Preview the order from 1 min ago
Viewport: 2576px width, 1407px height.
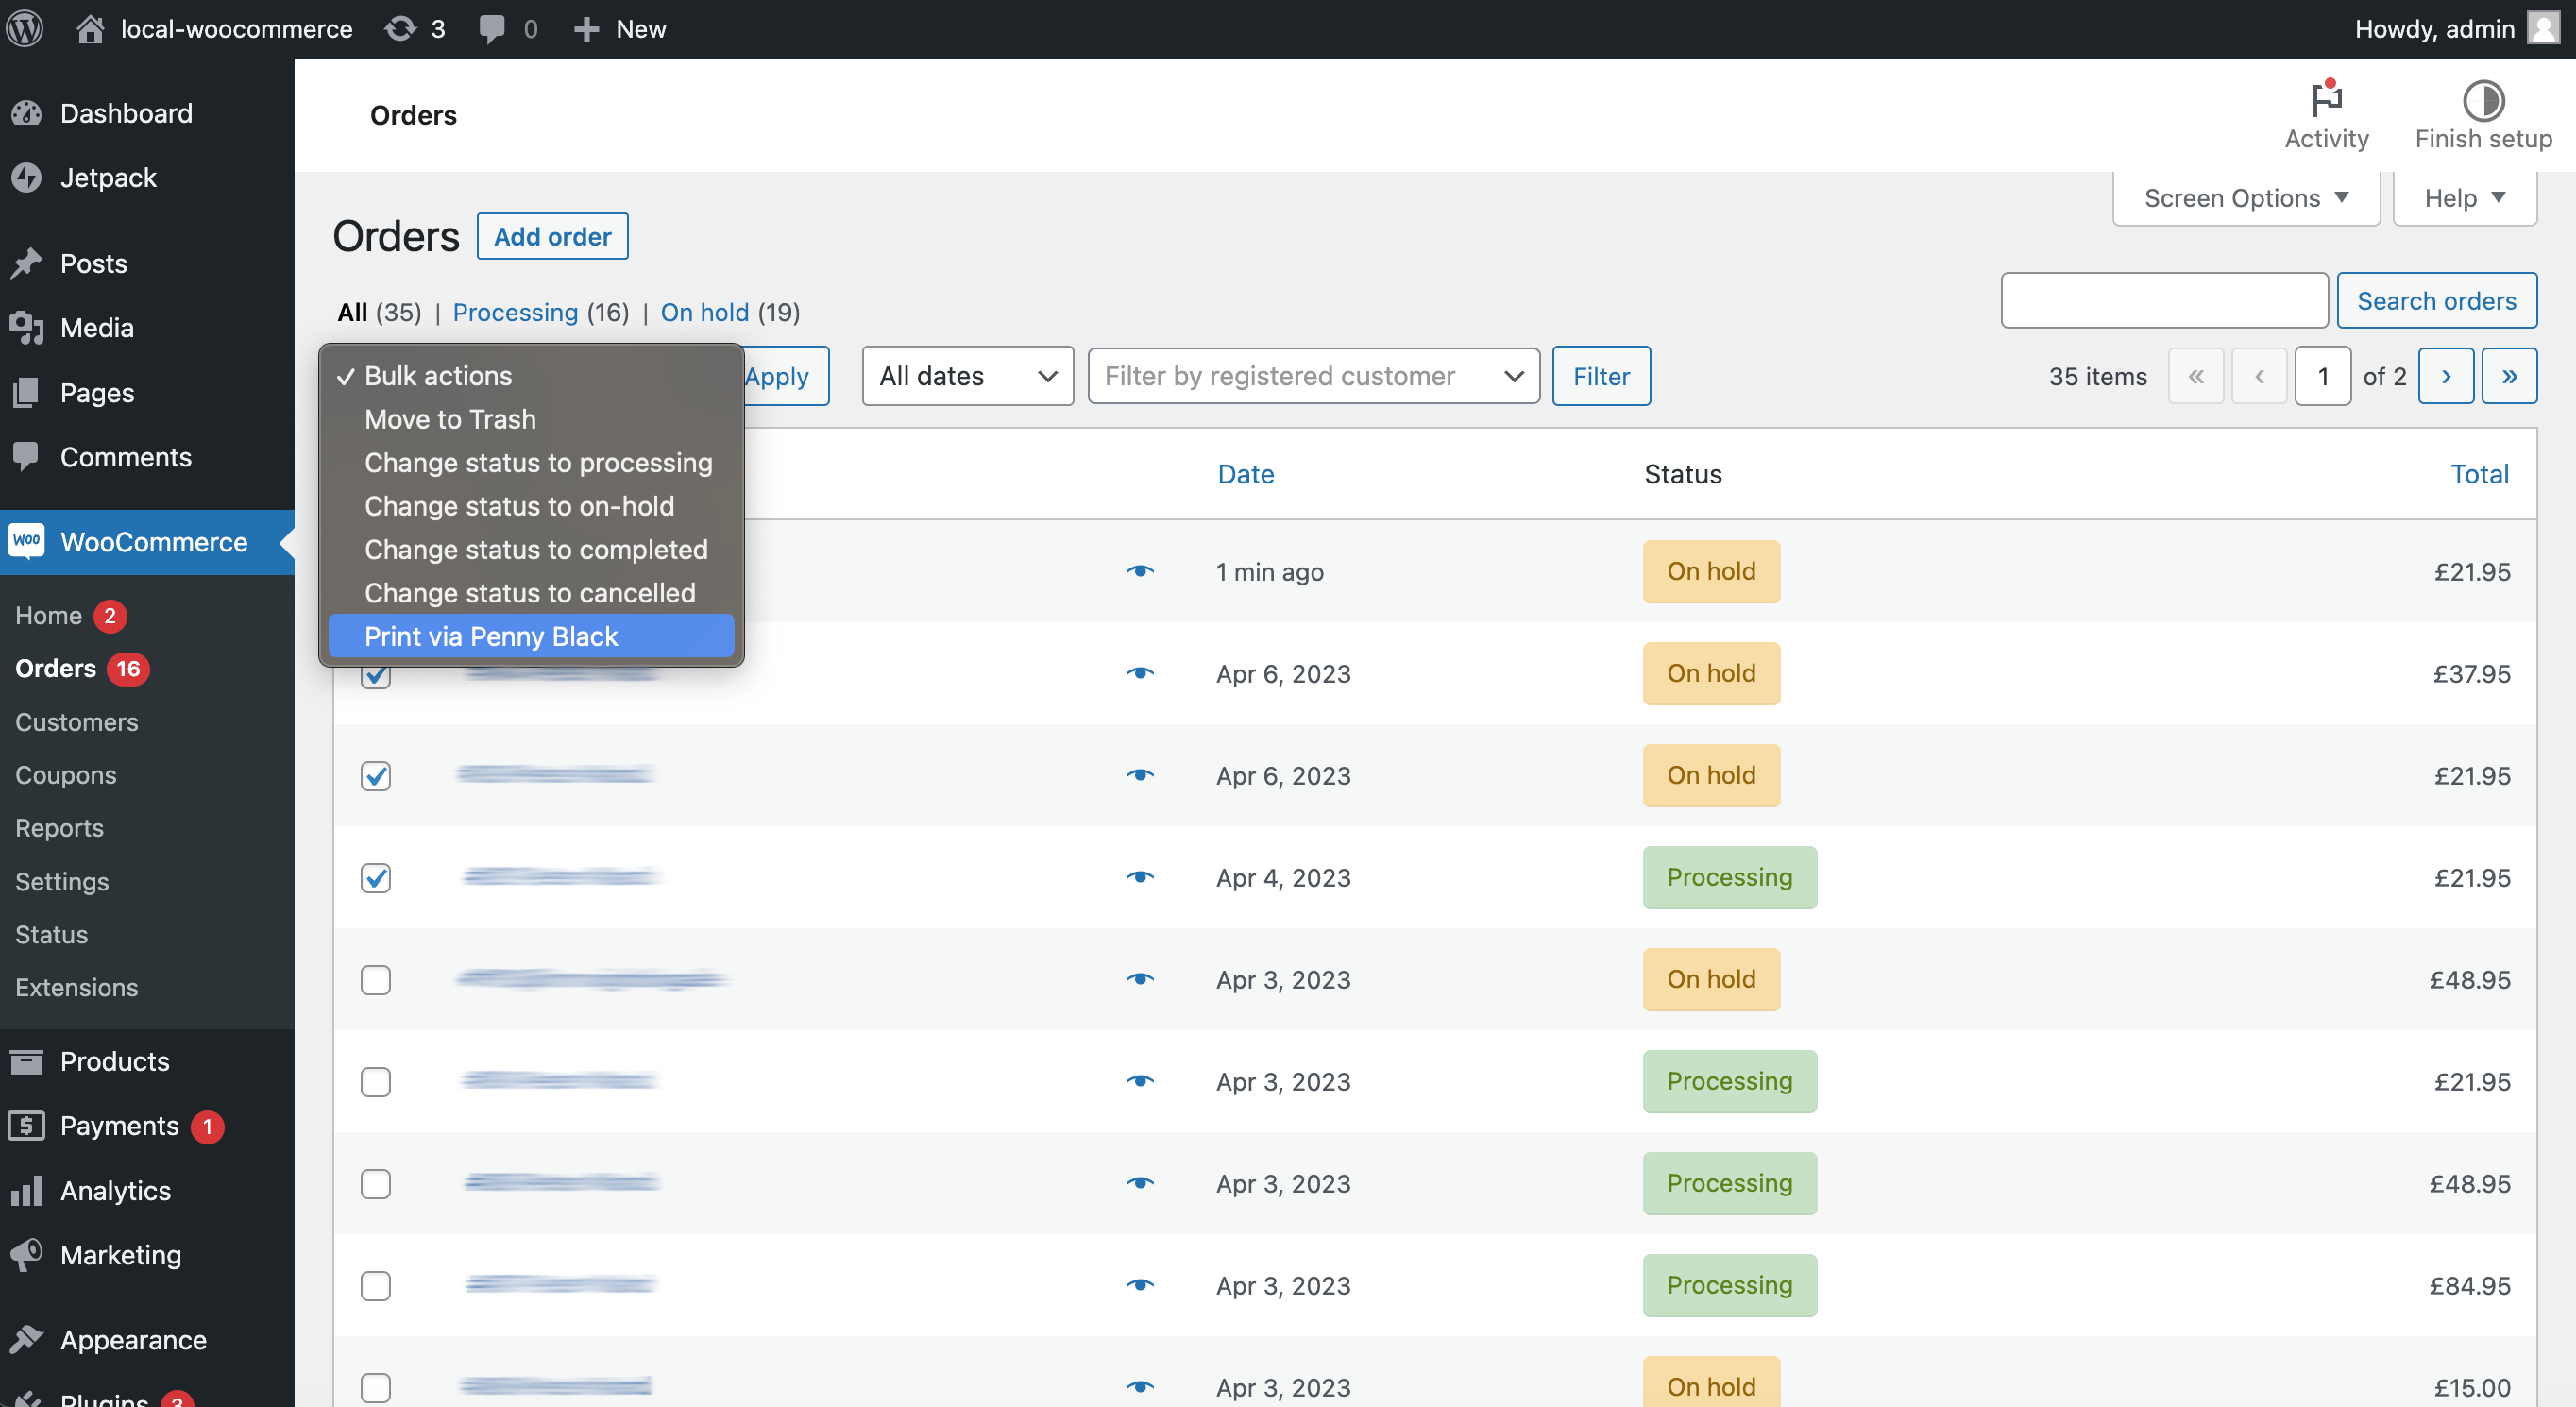click(1140, 571)
